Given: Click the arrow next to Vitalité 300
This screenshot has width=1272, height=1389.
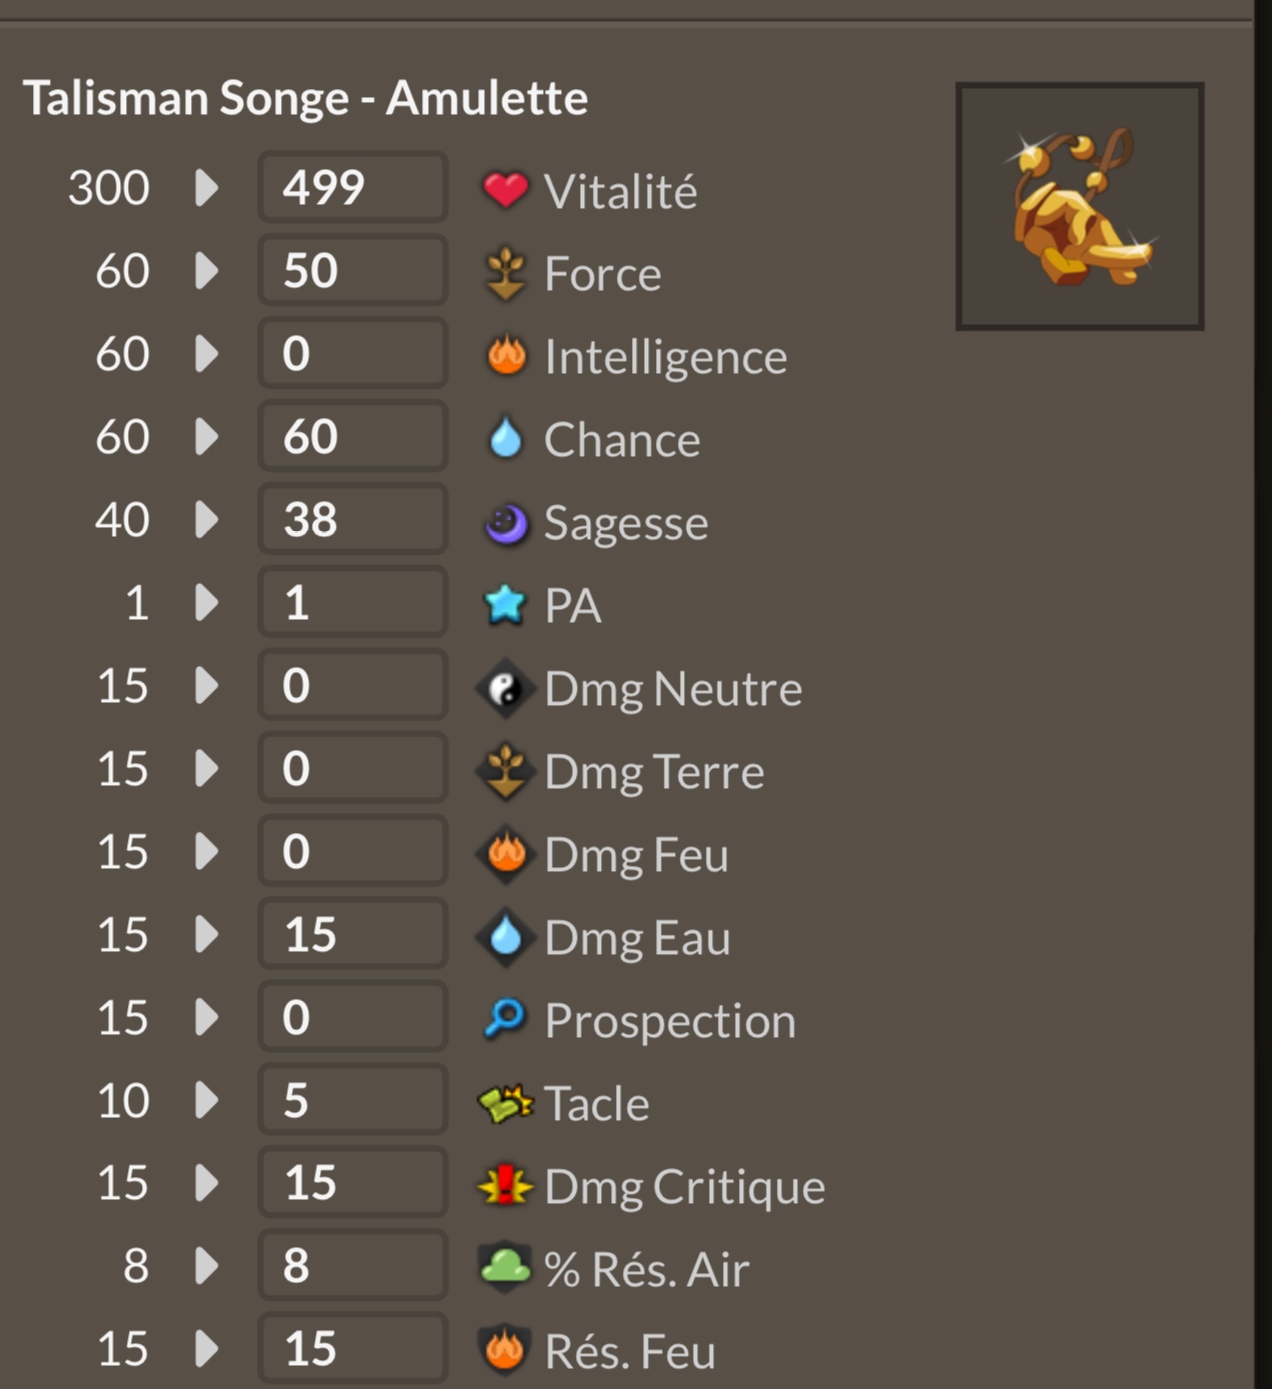Looking at the screenshot, I should coord(206,188).
